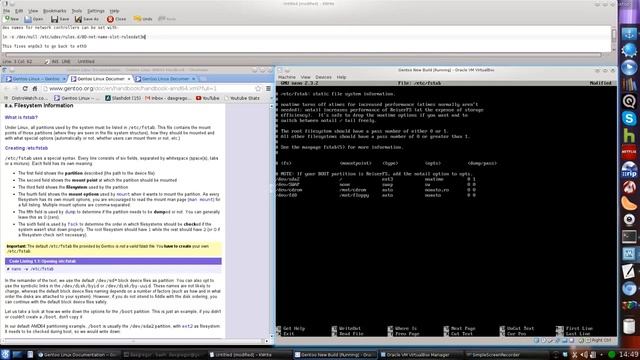Click the Chromium icon in the dock
This screenshot has width=640, height=360.
629,288
